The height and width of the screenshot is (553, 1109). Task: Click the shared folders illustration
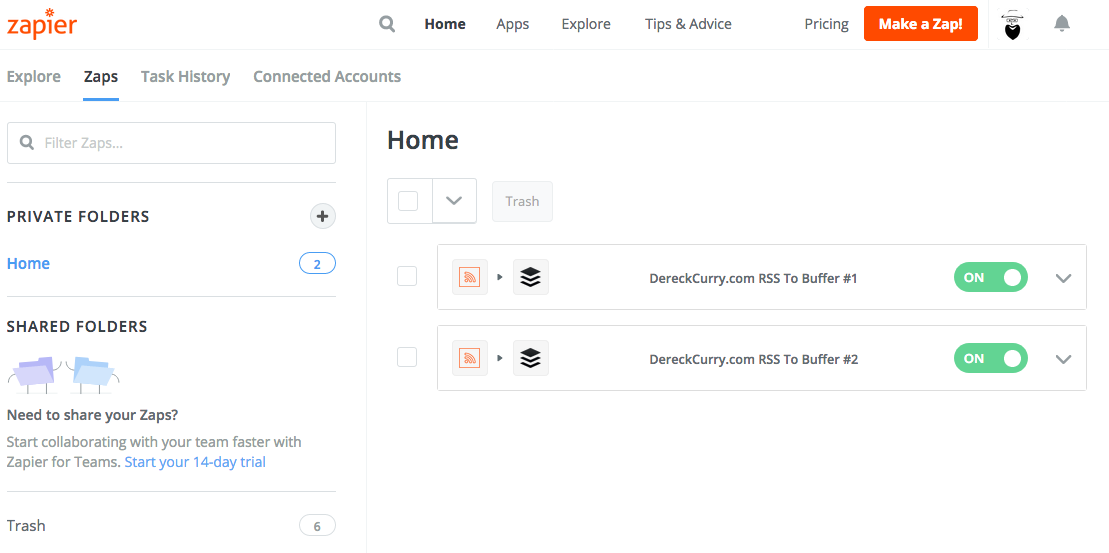pos(64,375)
